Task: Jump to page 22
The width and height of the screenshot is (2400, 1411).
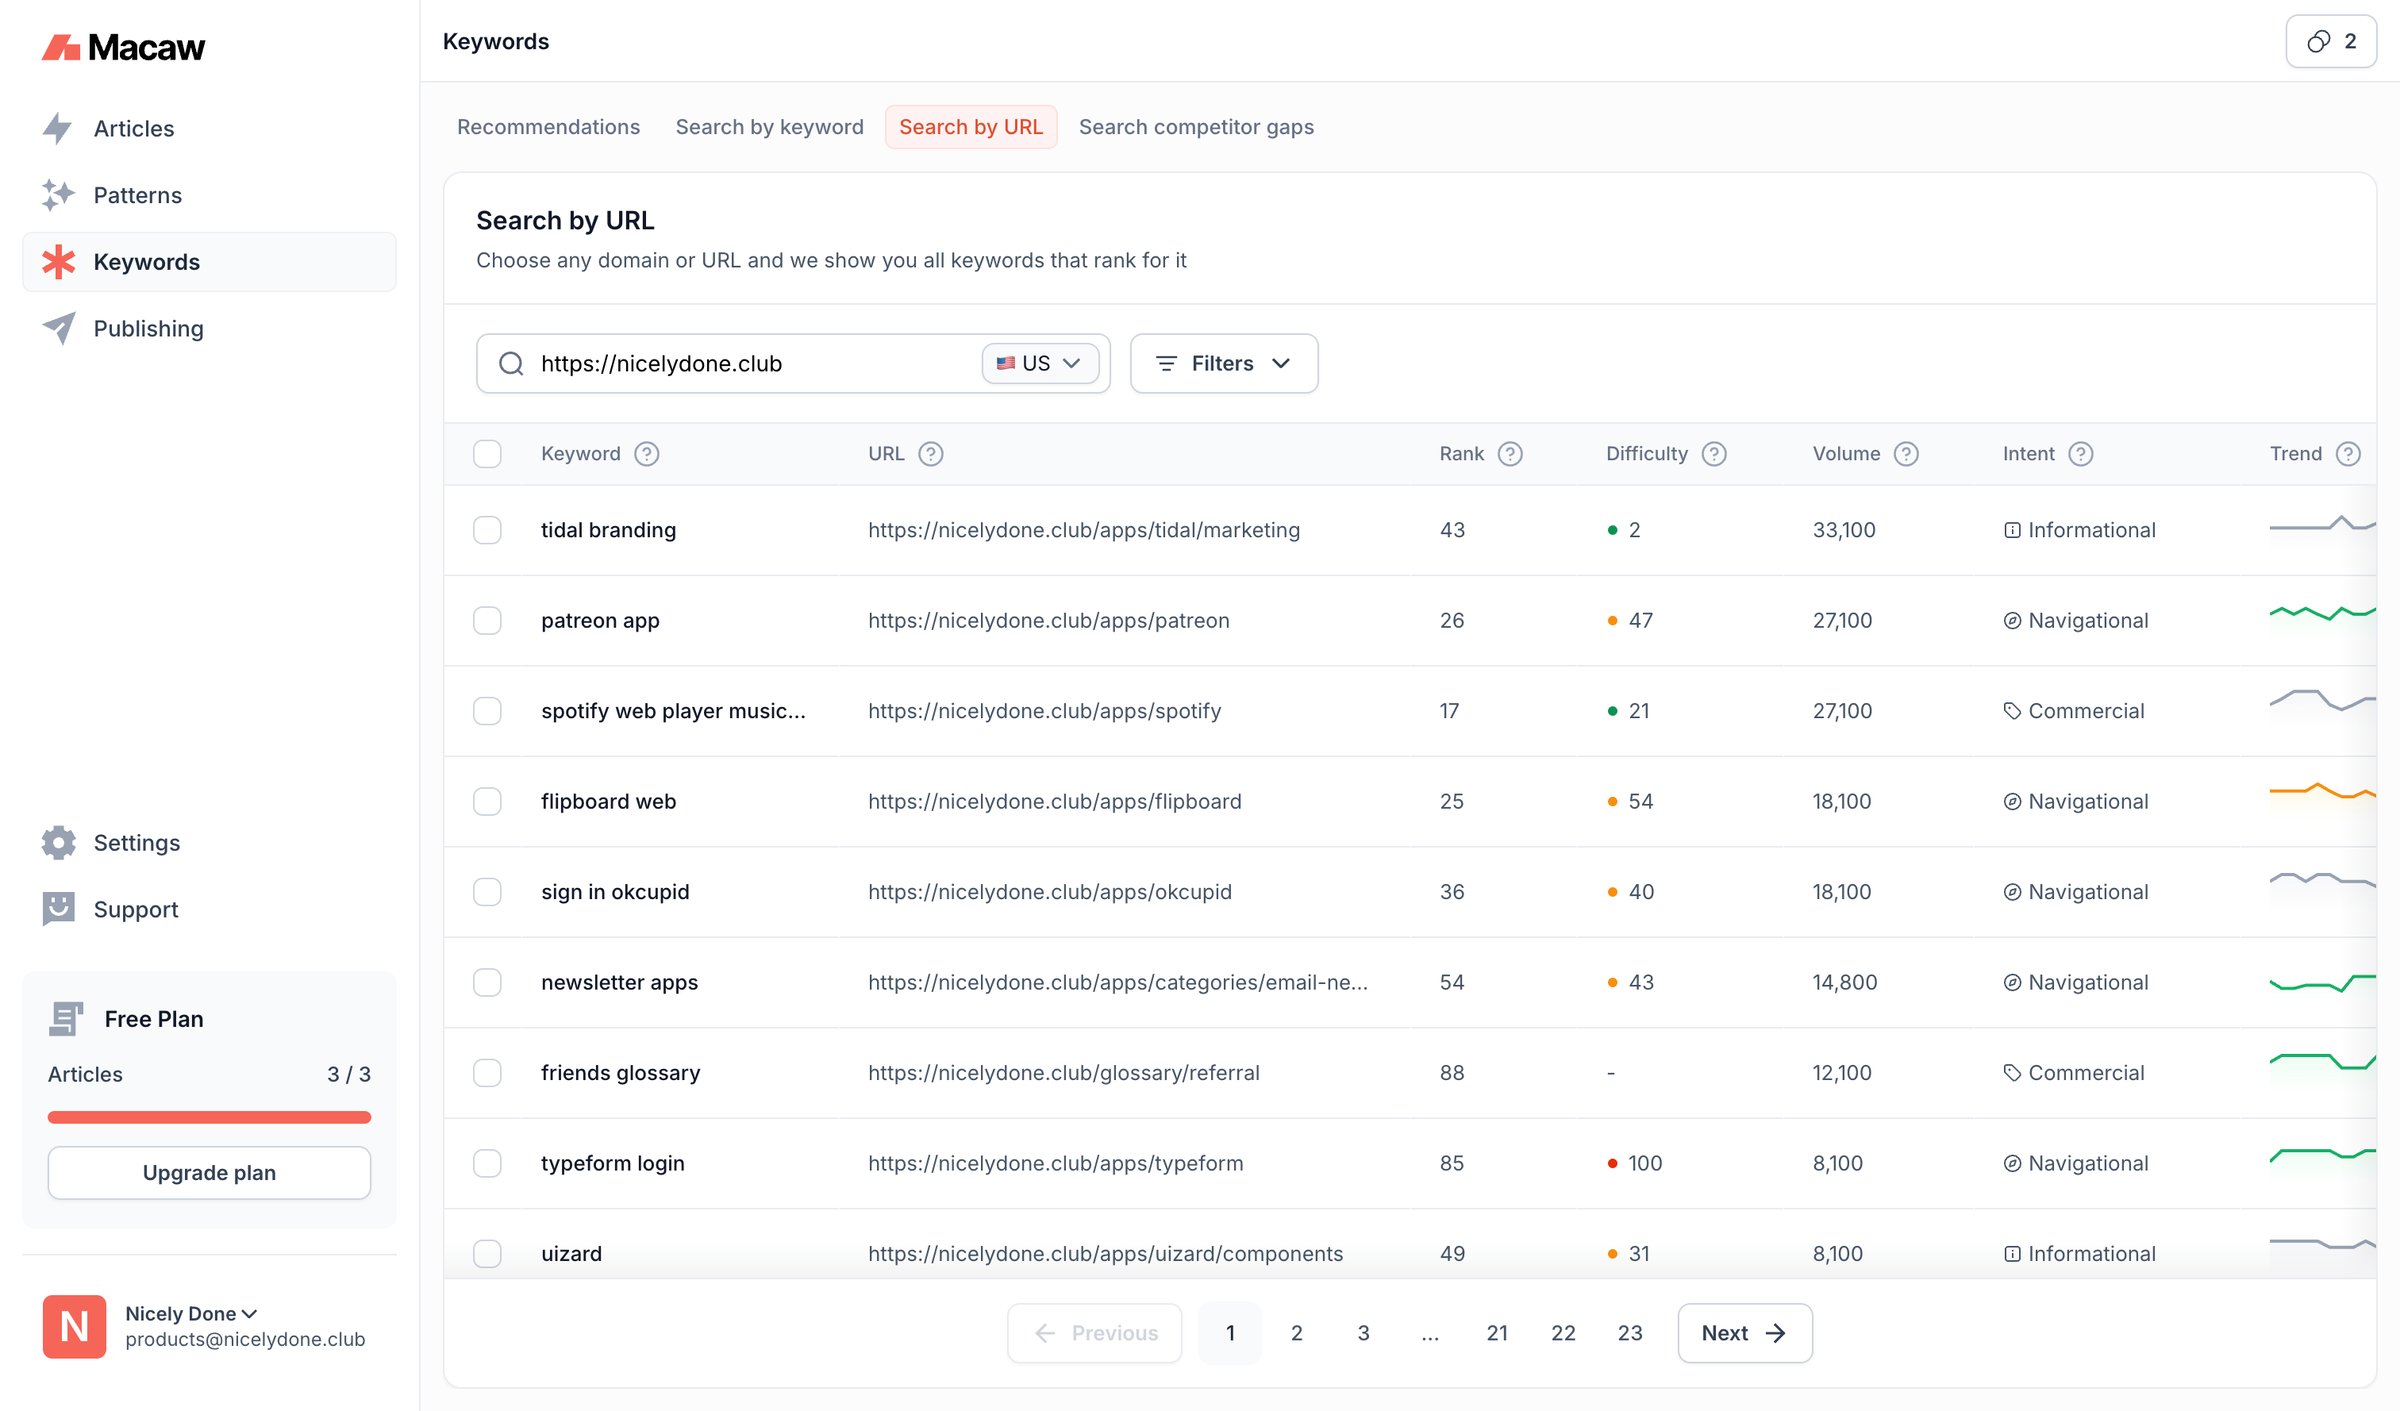Action: [x=1563, y=1333]
